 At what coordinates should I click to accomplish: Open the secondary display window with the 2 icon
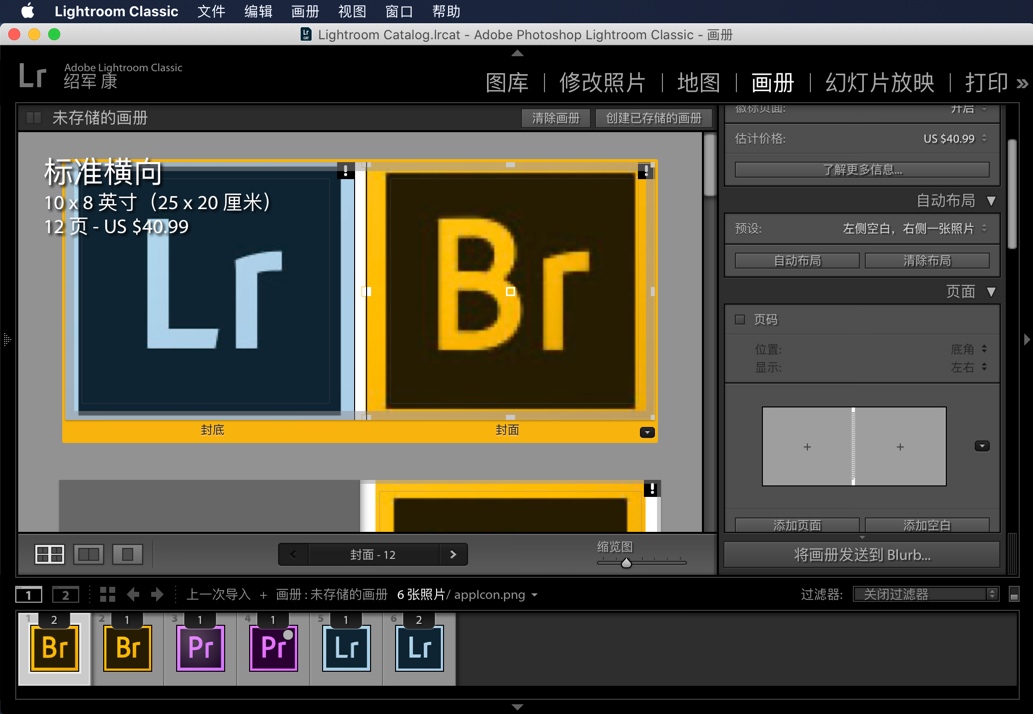(65, 594)
